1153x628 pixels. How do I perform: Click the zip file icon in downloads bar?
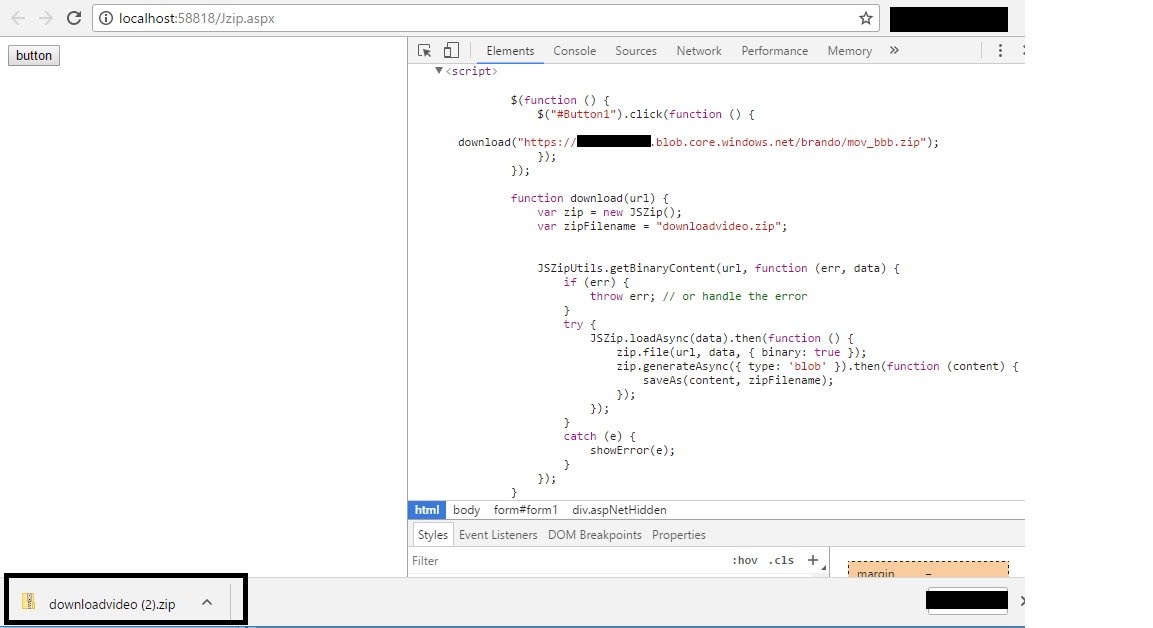click(29, 602)
